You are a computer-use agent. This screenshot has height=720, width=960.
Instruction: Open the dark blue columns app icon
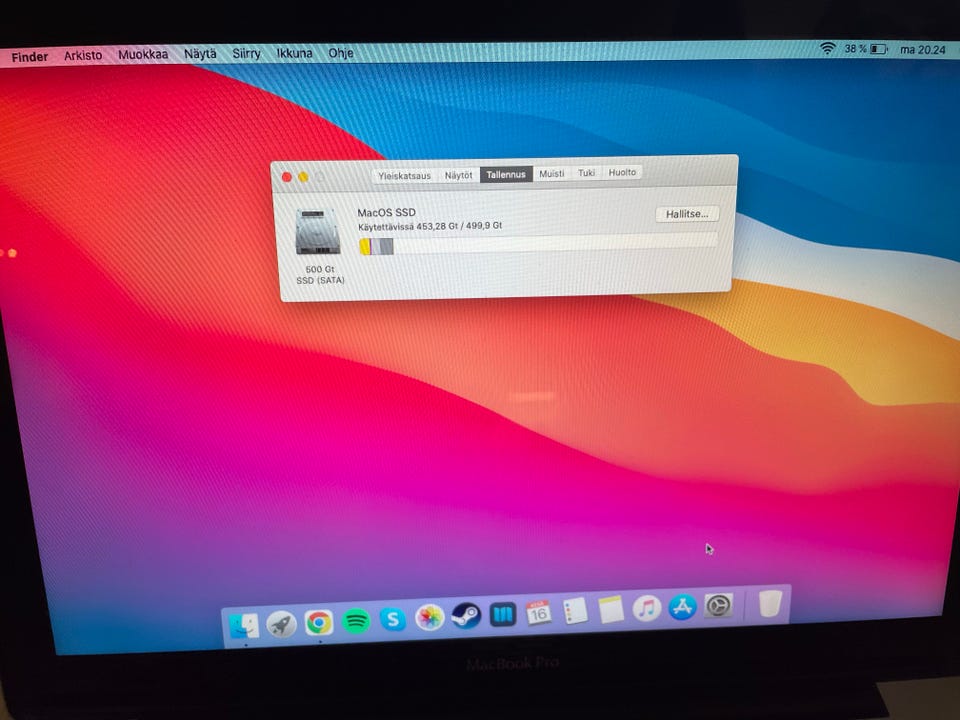click(x=503, y=614)
